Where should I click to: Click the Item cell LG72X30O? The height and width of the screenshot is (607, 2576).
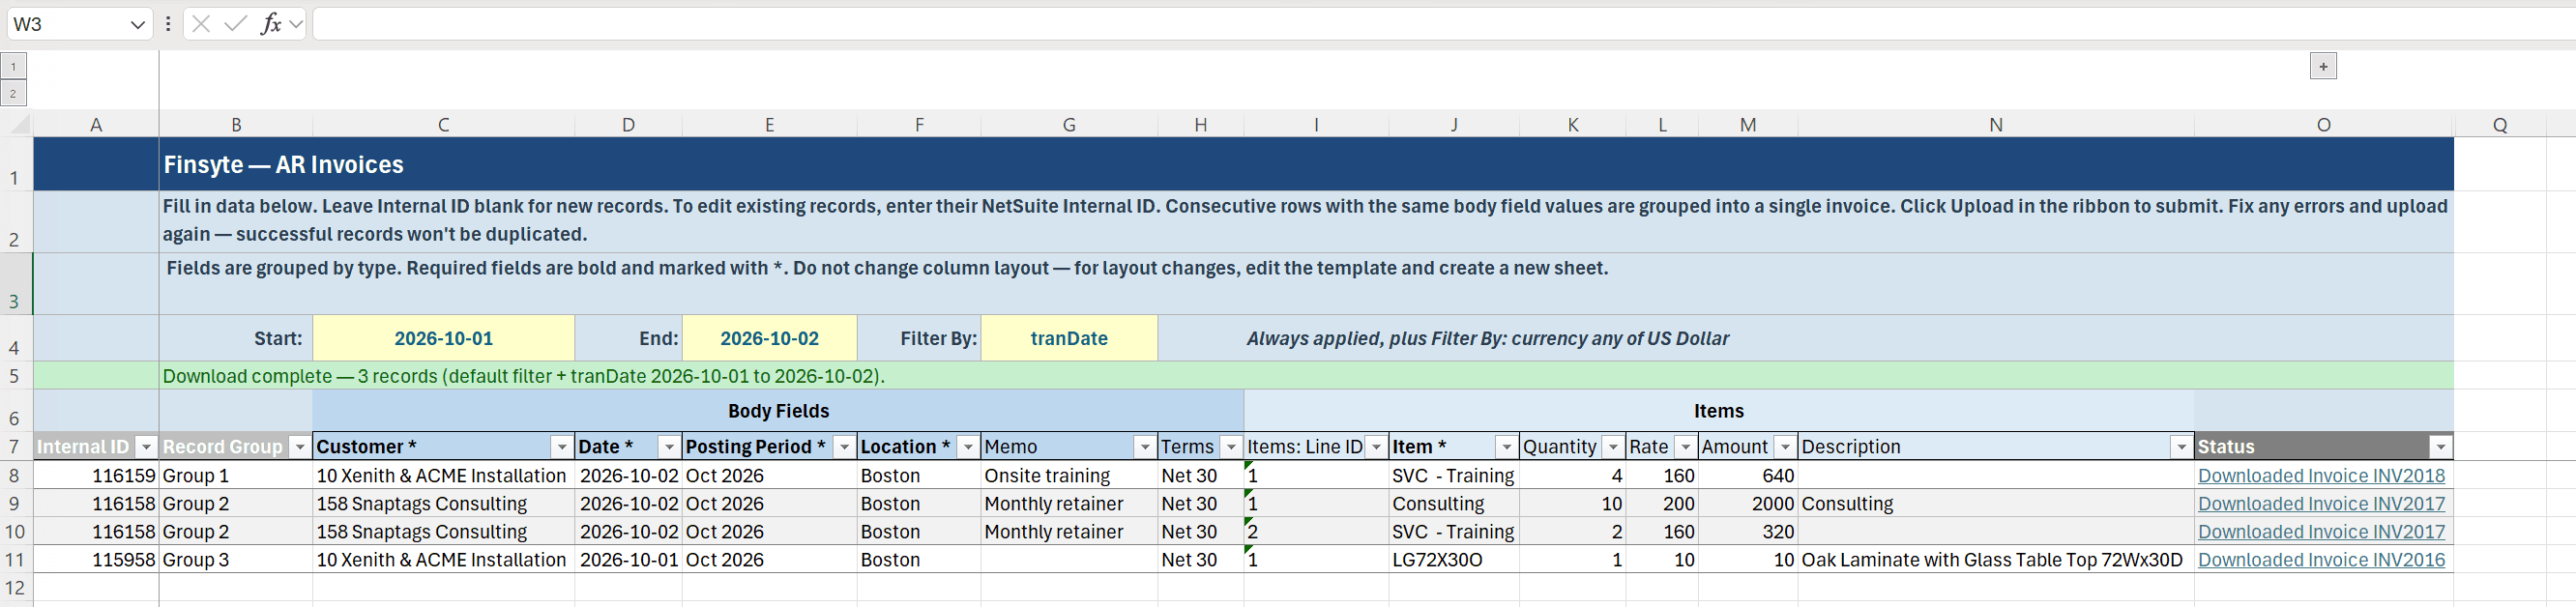click(1453, 560)
